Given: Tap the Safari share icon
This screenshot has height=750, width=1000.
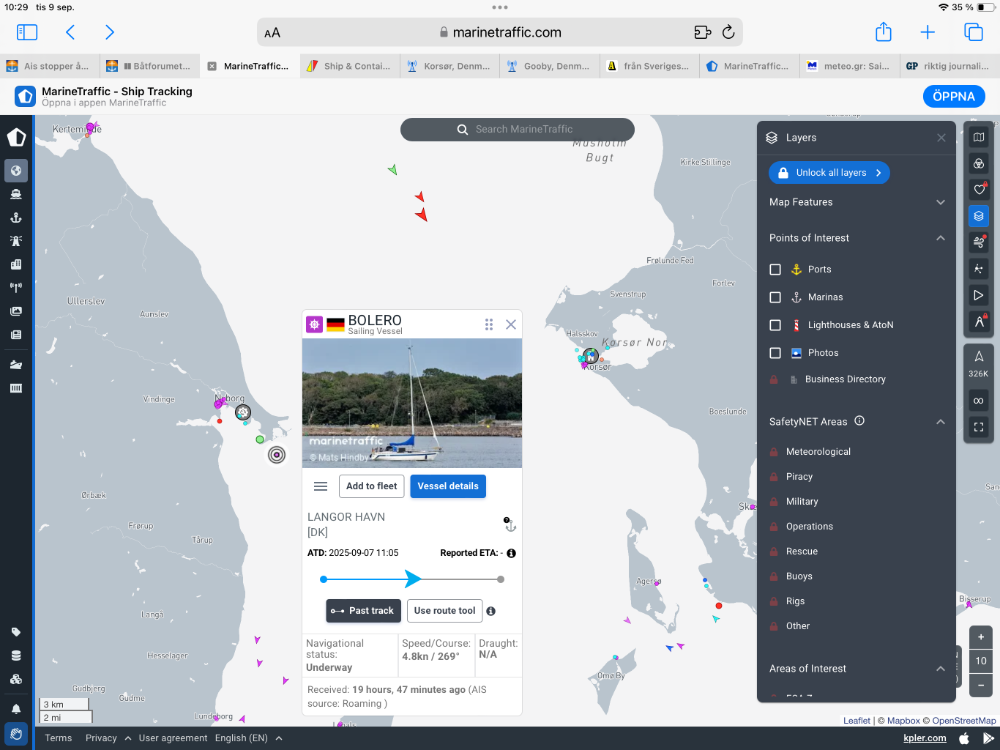Looking at the screenshot, I should [883, 32].
